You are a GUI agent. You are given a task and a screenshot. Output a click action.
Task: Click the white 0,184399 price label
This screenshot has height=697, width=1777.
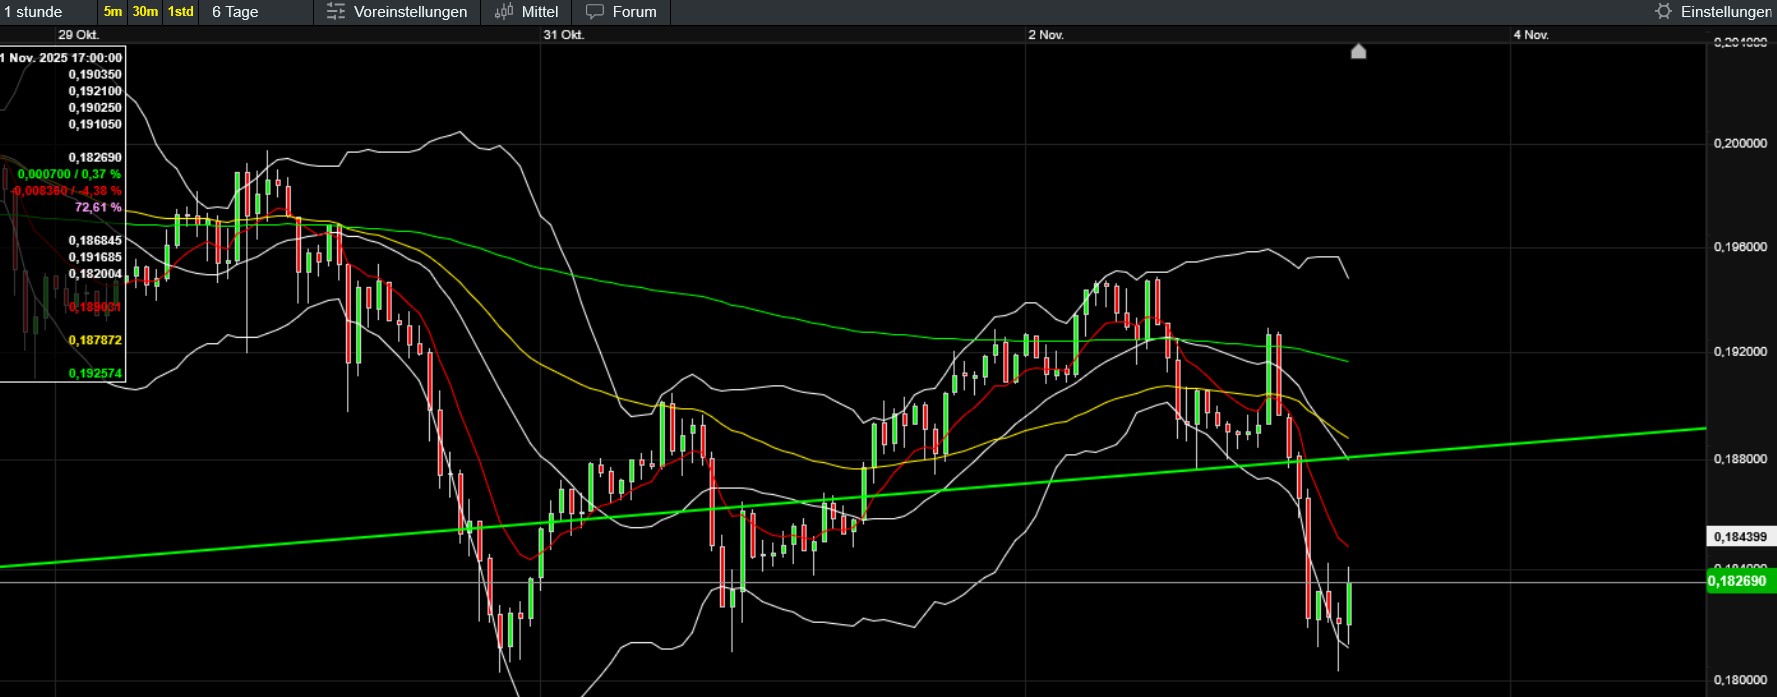coord(1740,537)
